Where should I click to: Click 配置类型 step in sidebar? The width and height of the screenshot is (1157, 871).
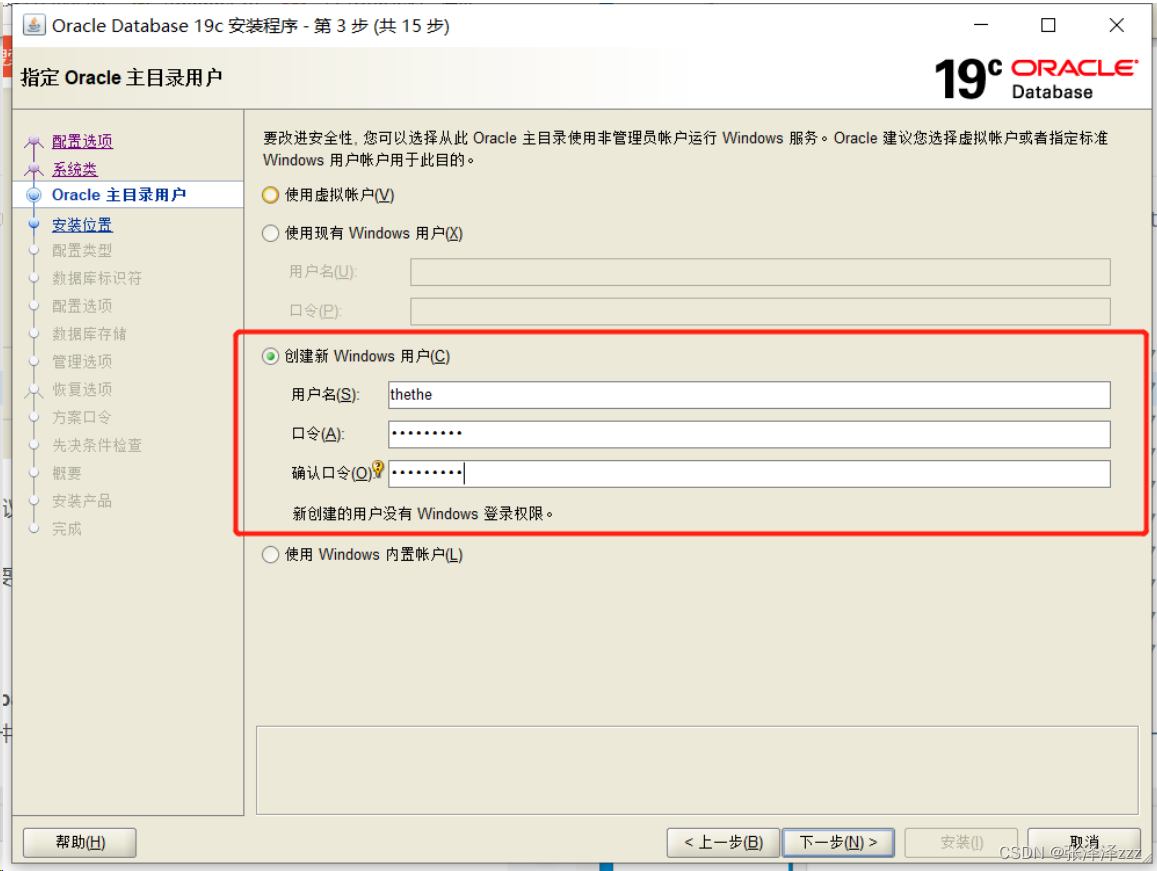[82, 250]
